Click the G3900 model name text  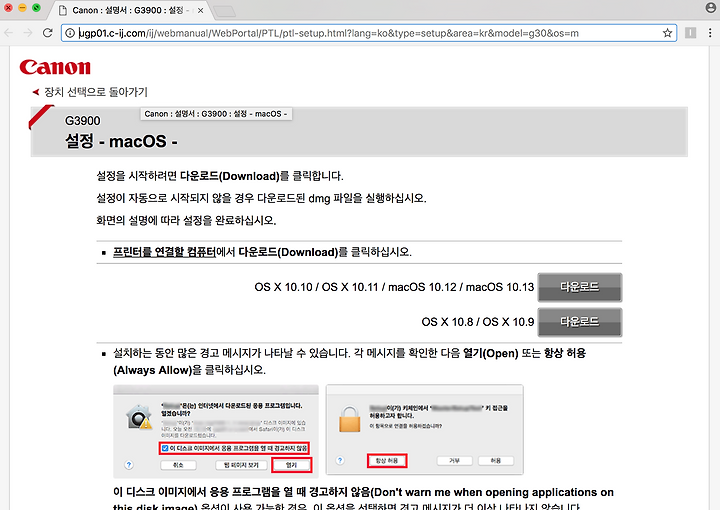point(83,121)
